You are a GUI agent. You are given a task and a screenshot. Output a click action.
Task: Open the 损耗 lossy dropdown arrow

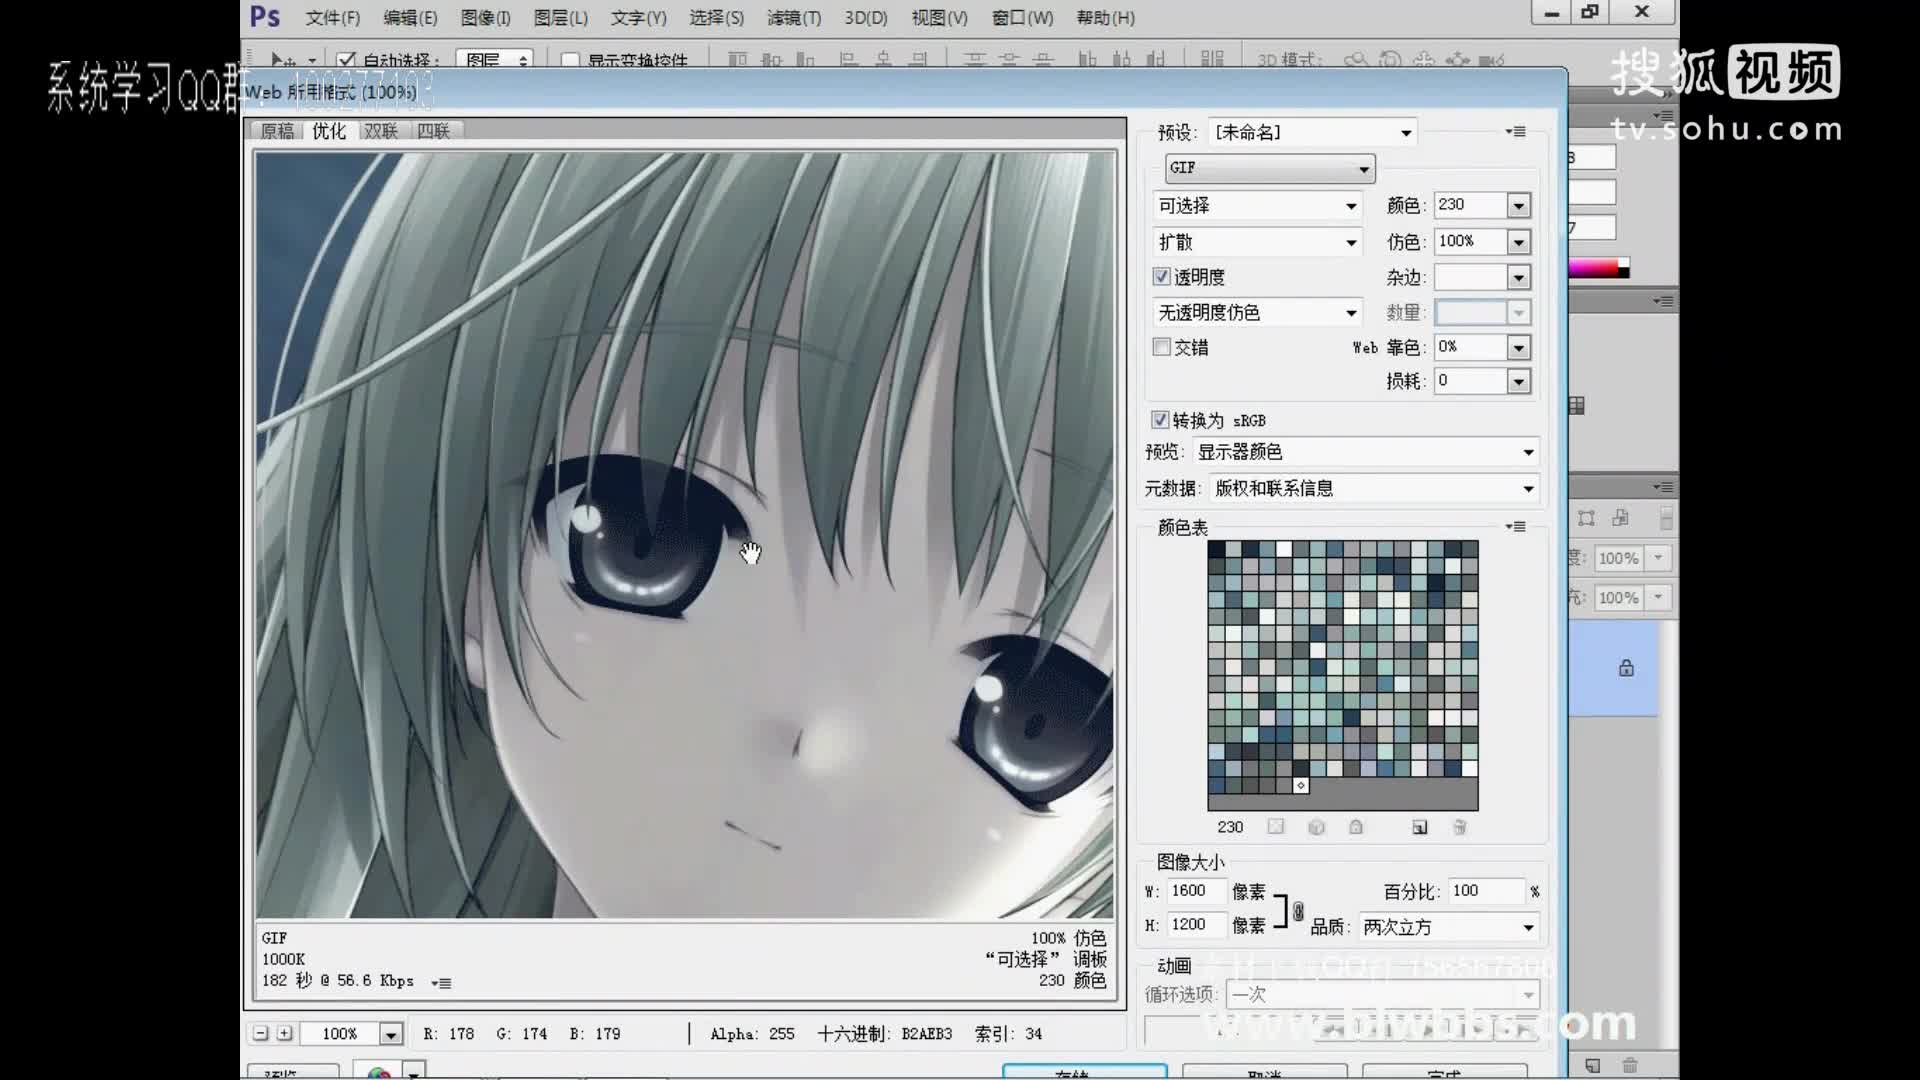click(1519, 381)
